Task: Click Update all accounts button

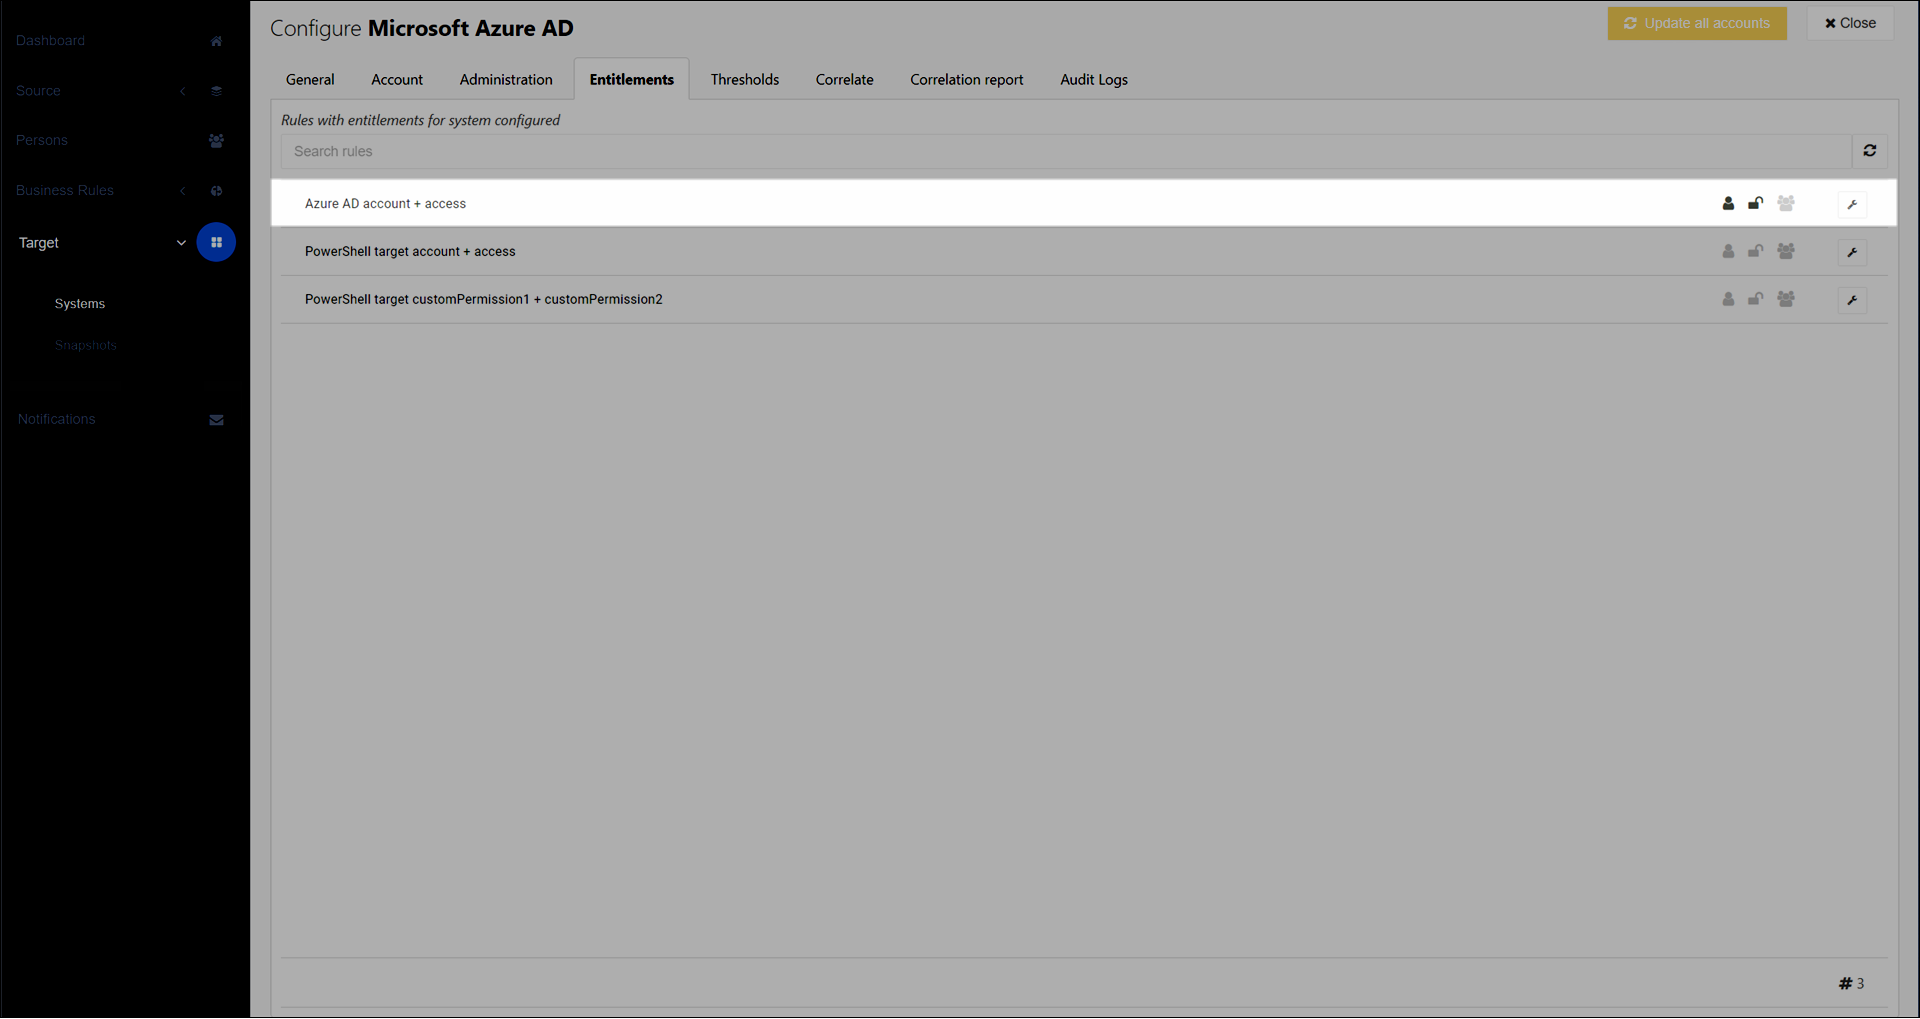Action: (x=1697, y=24)
